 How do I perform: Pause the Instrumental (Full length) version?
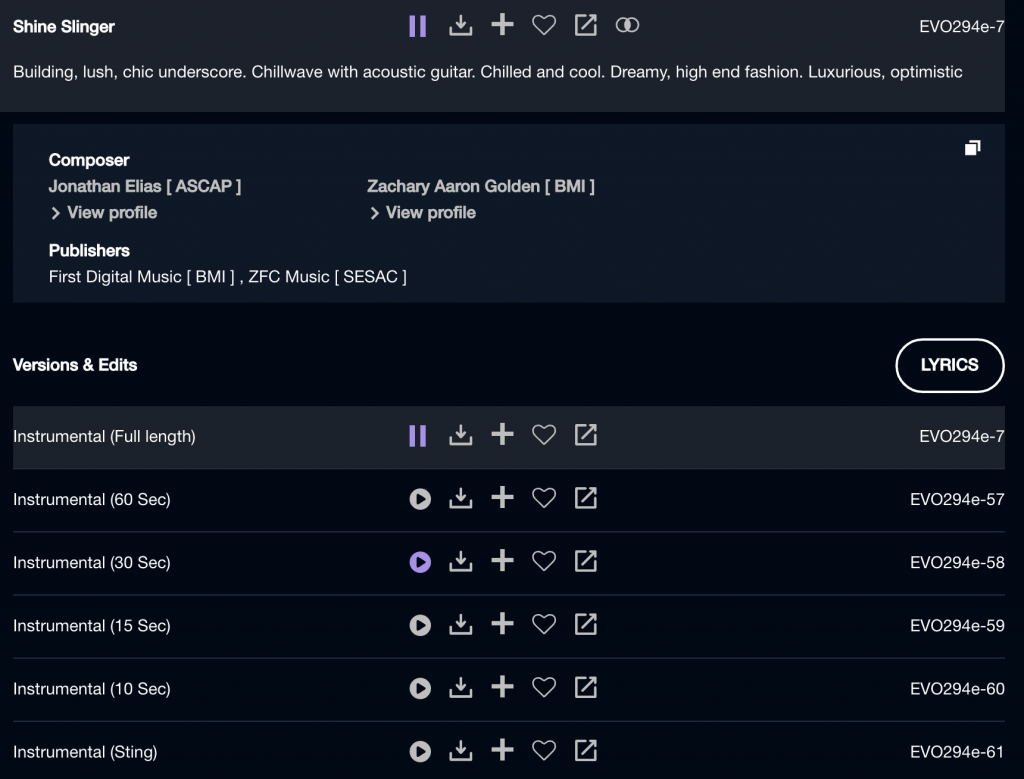click(418, 436)
